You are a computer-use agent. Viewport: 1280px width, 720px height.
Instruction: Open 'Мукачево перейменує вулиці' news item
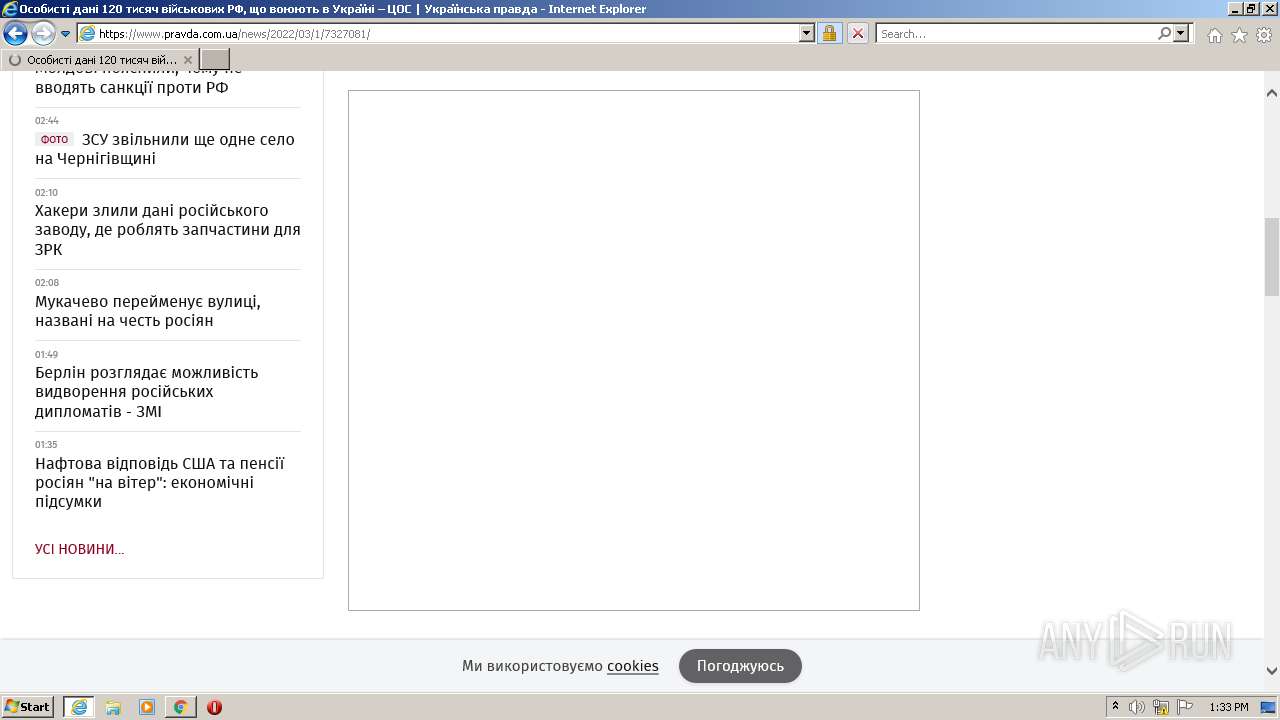pyautogui.click(x=148, y=311)
